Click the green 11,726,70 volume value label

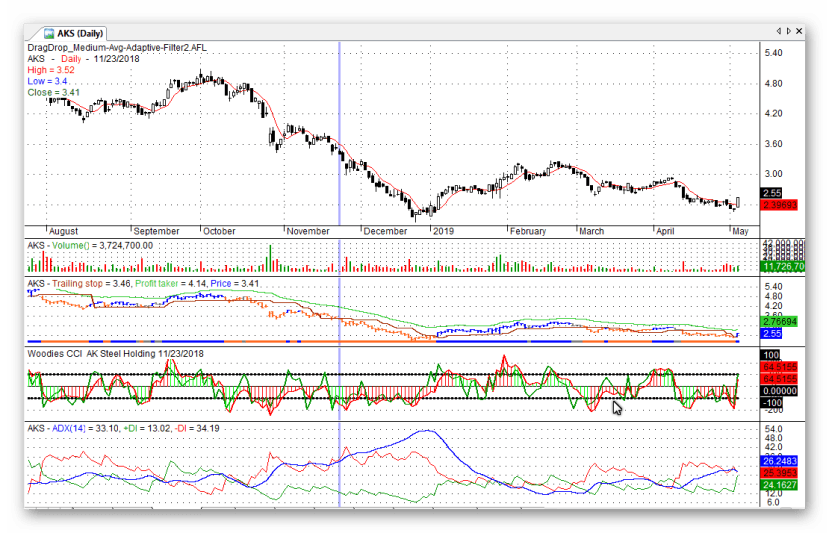coord(782,266)
